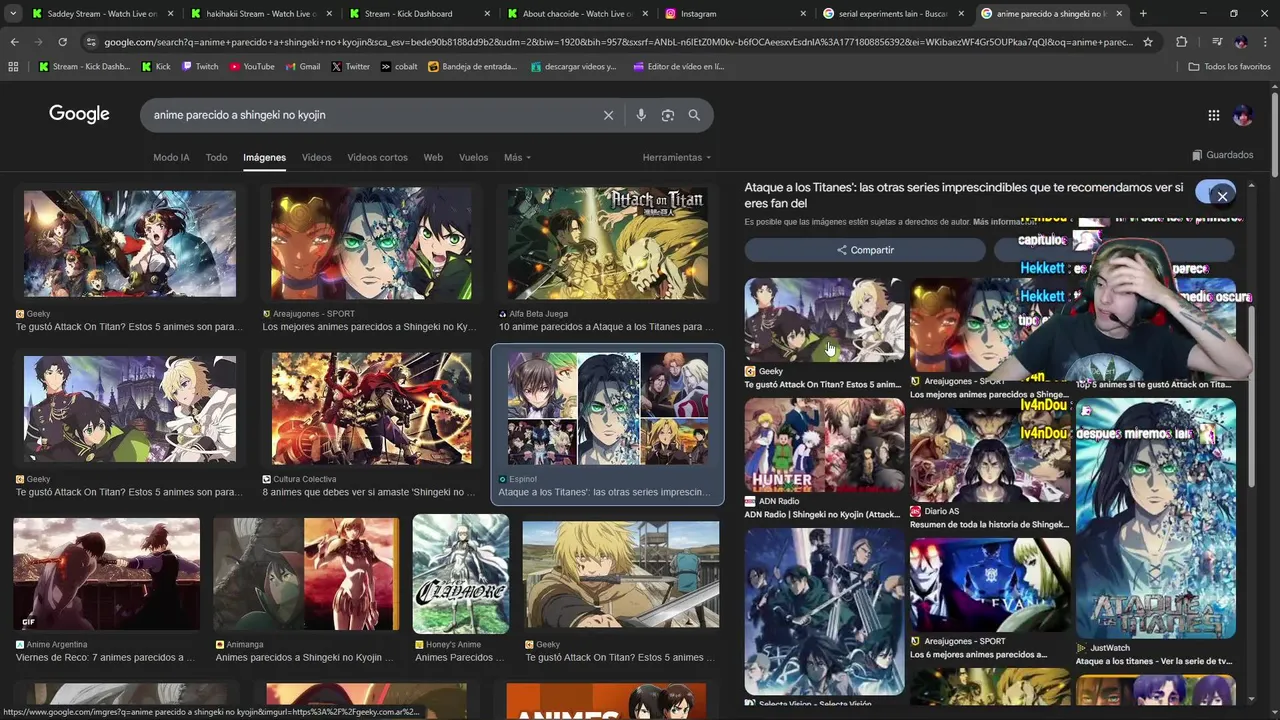Image resolution: width=1280 pixels, height=720 pixels.
Task: Switch to the Modo IA tab
Action: 171,157
